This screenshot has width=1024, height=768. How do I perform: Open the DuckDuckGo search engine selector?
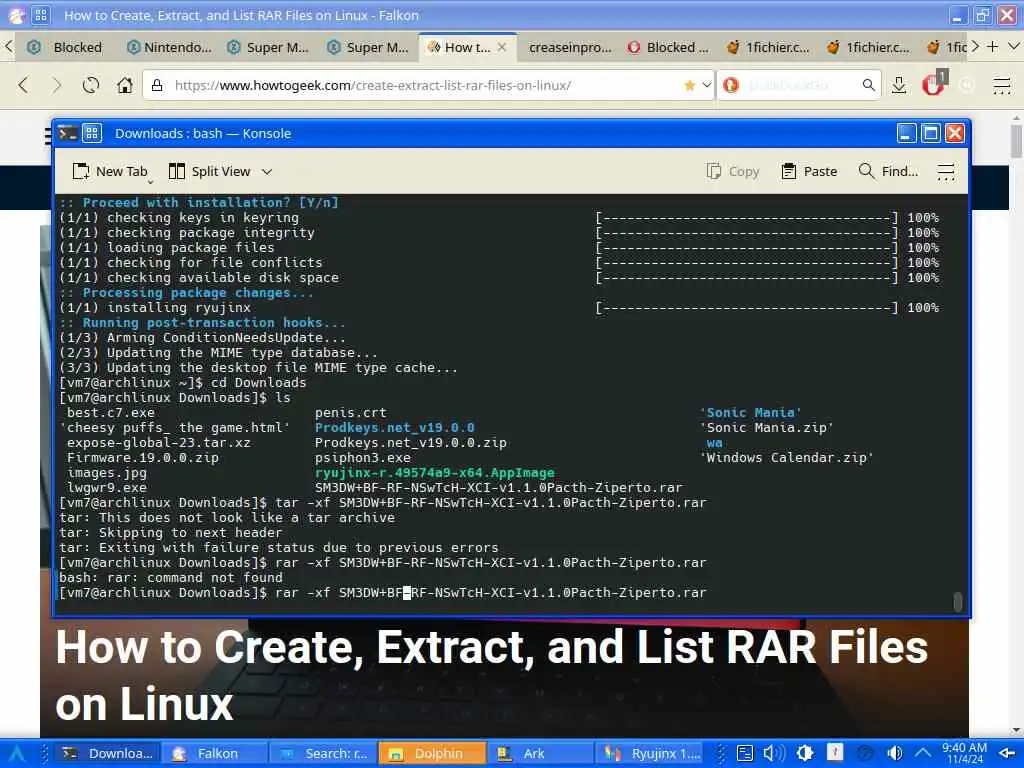[x=731, y=85]
